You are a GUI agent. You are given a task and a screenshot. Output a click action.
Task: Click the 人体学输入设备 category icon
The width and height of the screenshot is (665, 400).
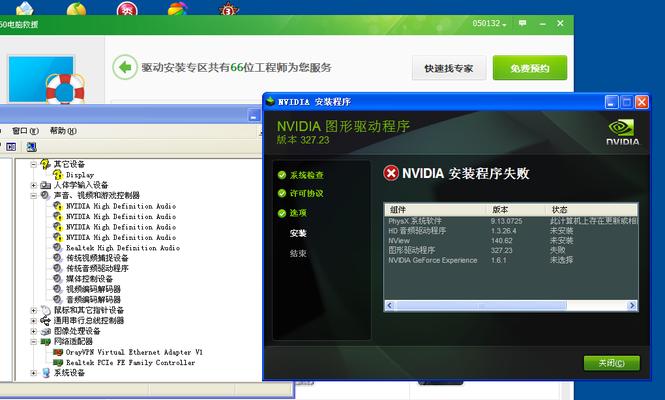pyautogui.click(x=45, y=185)
